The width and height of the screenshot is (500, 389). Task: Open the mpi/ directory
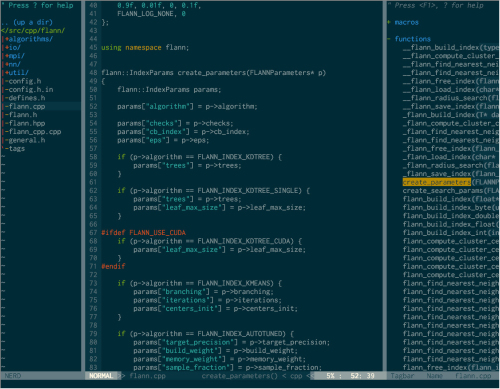click(15, 56)
